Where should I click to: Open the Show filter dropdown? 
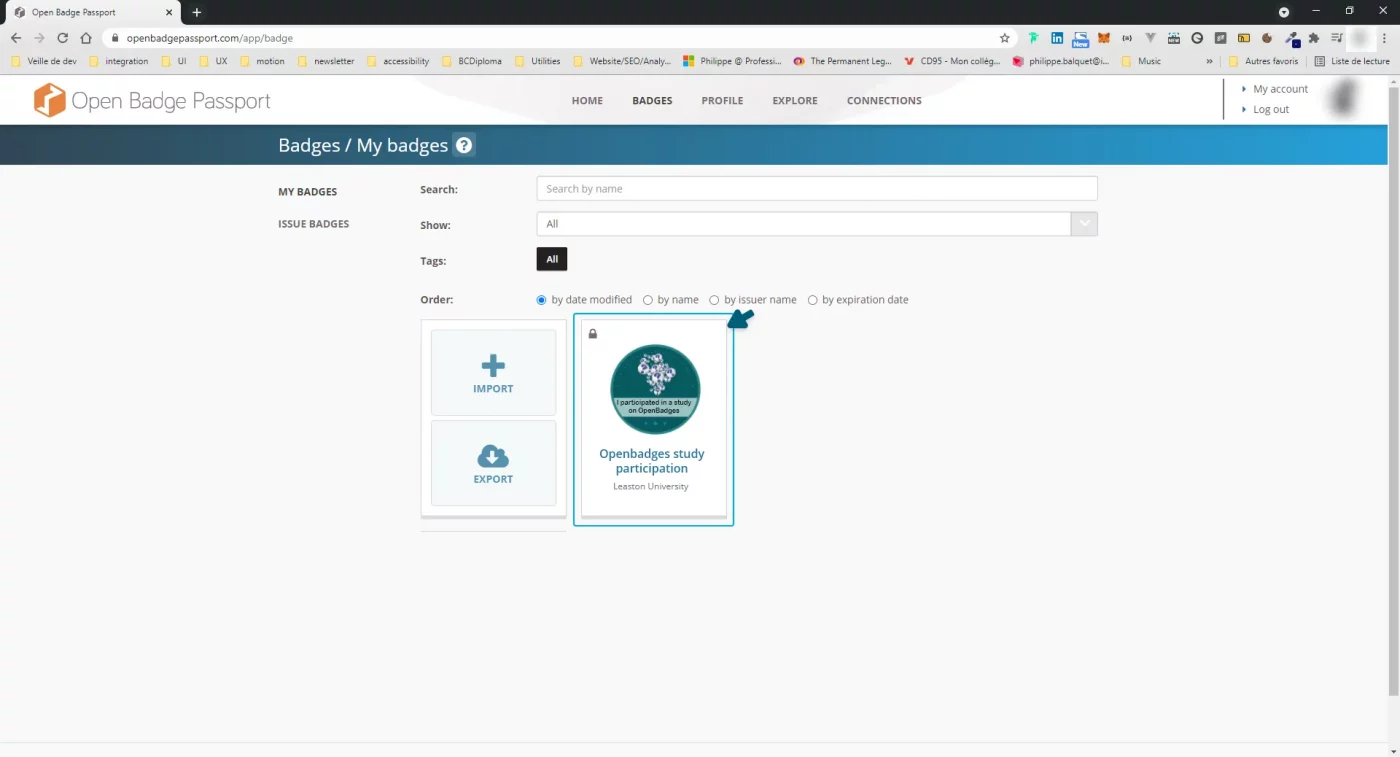point(817,224)
